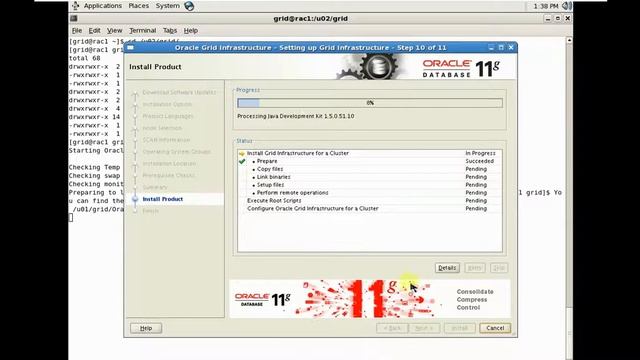Select 'Perform remote operations' status row
Image resolution: width=640 pixels, height=360 pixels.
click(x=370, y=193)
